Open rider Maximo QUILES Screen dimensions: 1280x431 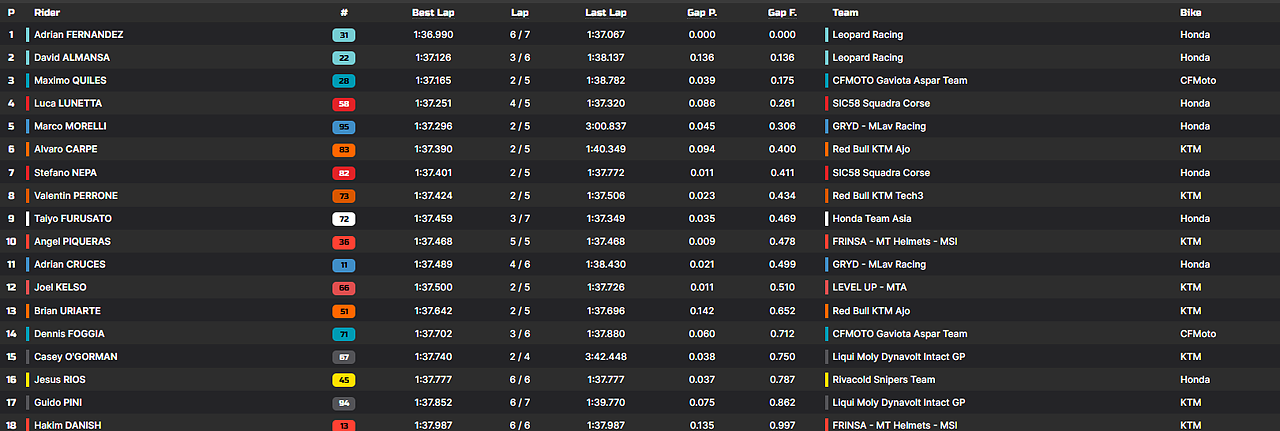pos(70,81)
